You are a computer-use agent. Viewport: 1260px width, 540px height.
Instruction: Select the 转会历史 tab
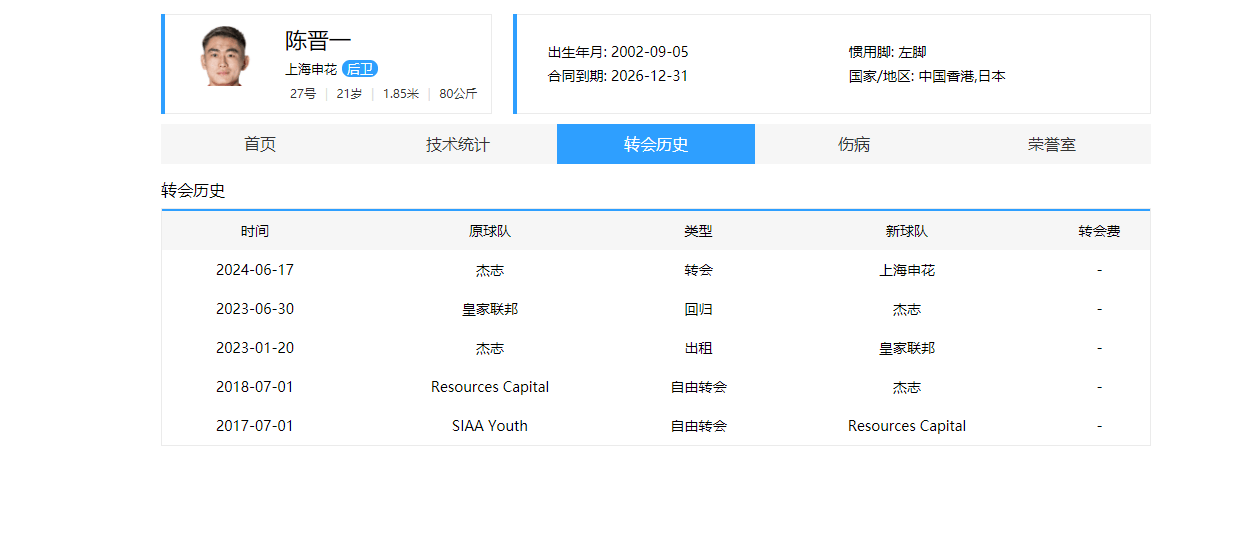point(656,144)
